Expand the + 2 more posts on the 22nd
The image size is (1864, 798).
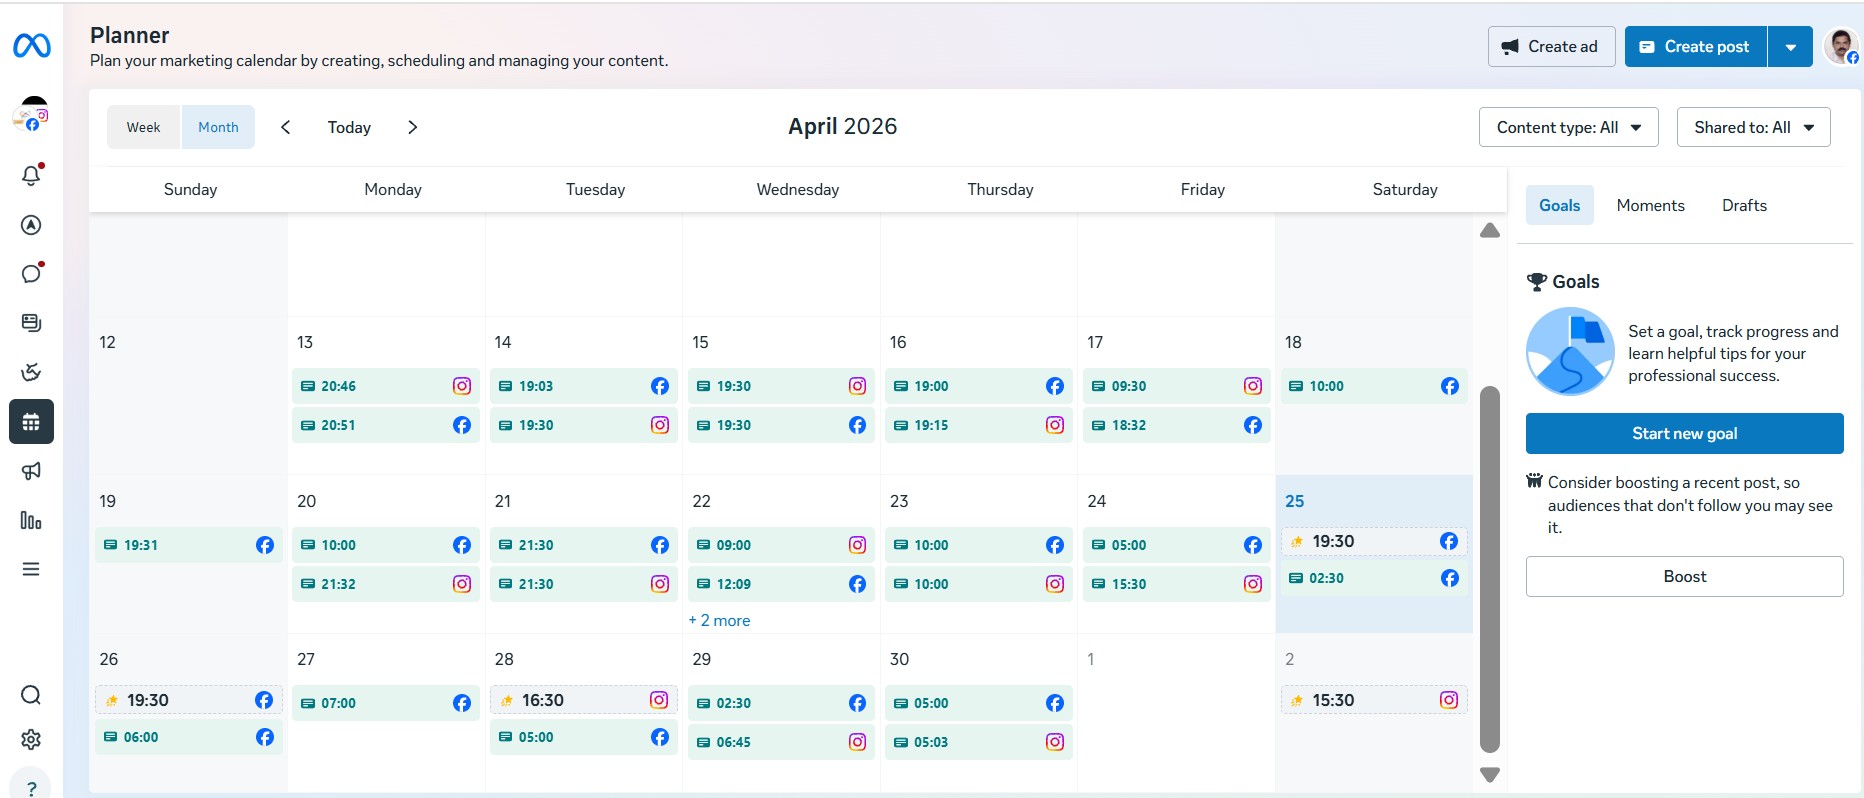[719, 620]
